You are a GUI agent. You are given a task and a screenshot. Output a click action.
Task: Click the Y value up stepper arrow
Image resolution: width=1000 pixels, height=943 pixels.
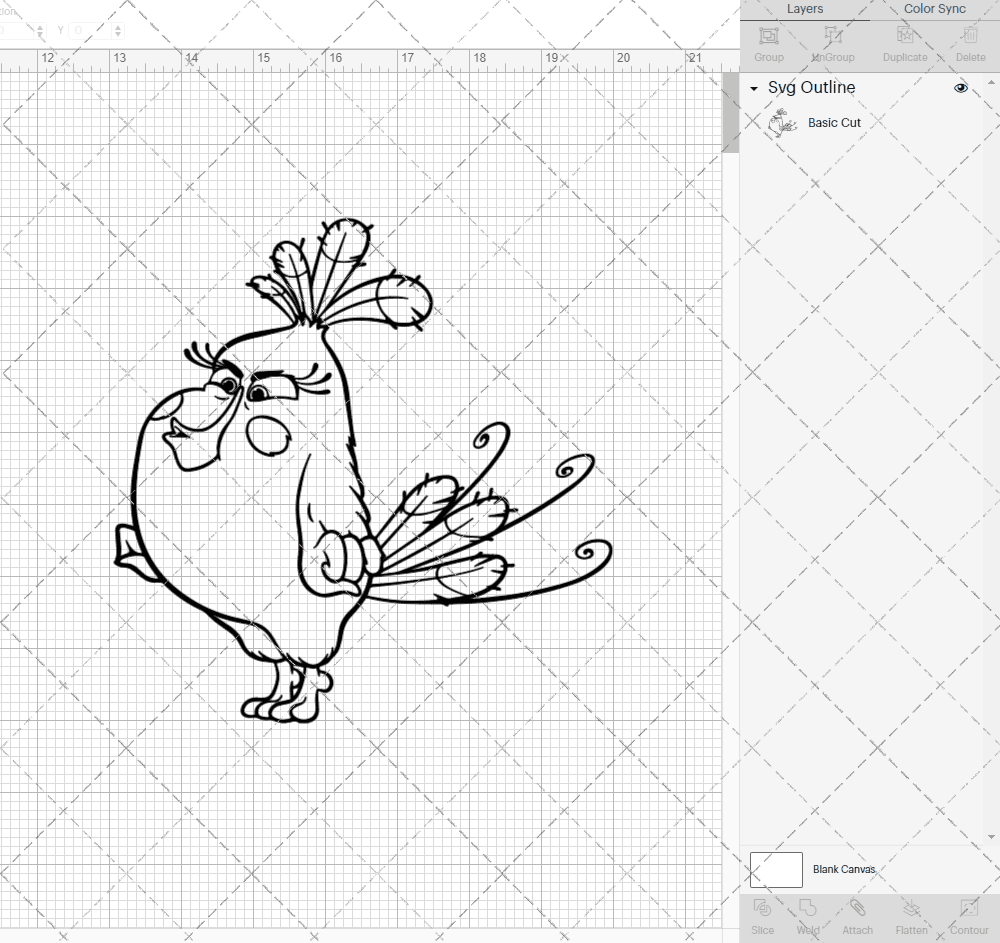(118, 26)
